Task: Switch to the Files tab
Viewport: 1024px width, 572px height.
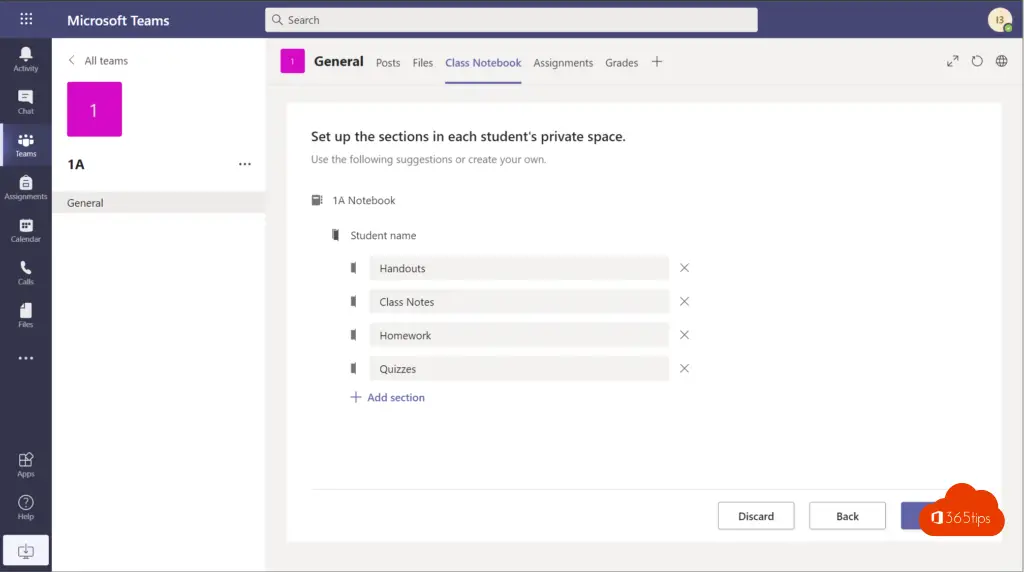Action: (x=423, y=63)
